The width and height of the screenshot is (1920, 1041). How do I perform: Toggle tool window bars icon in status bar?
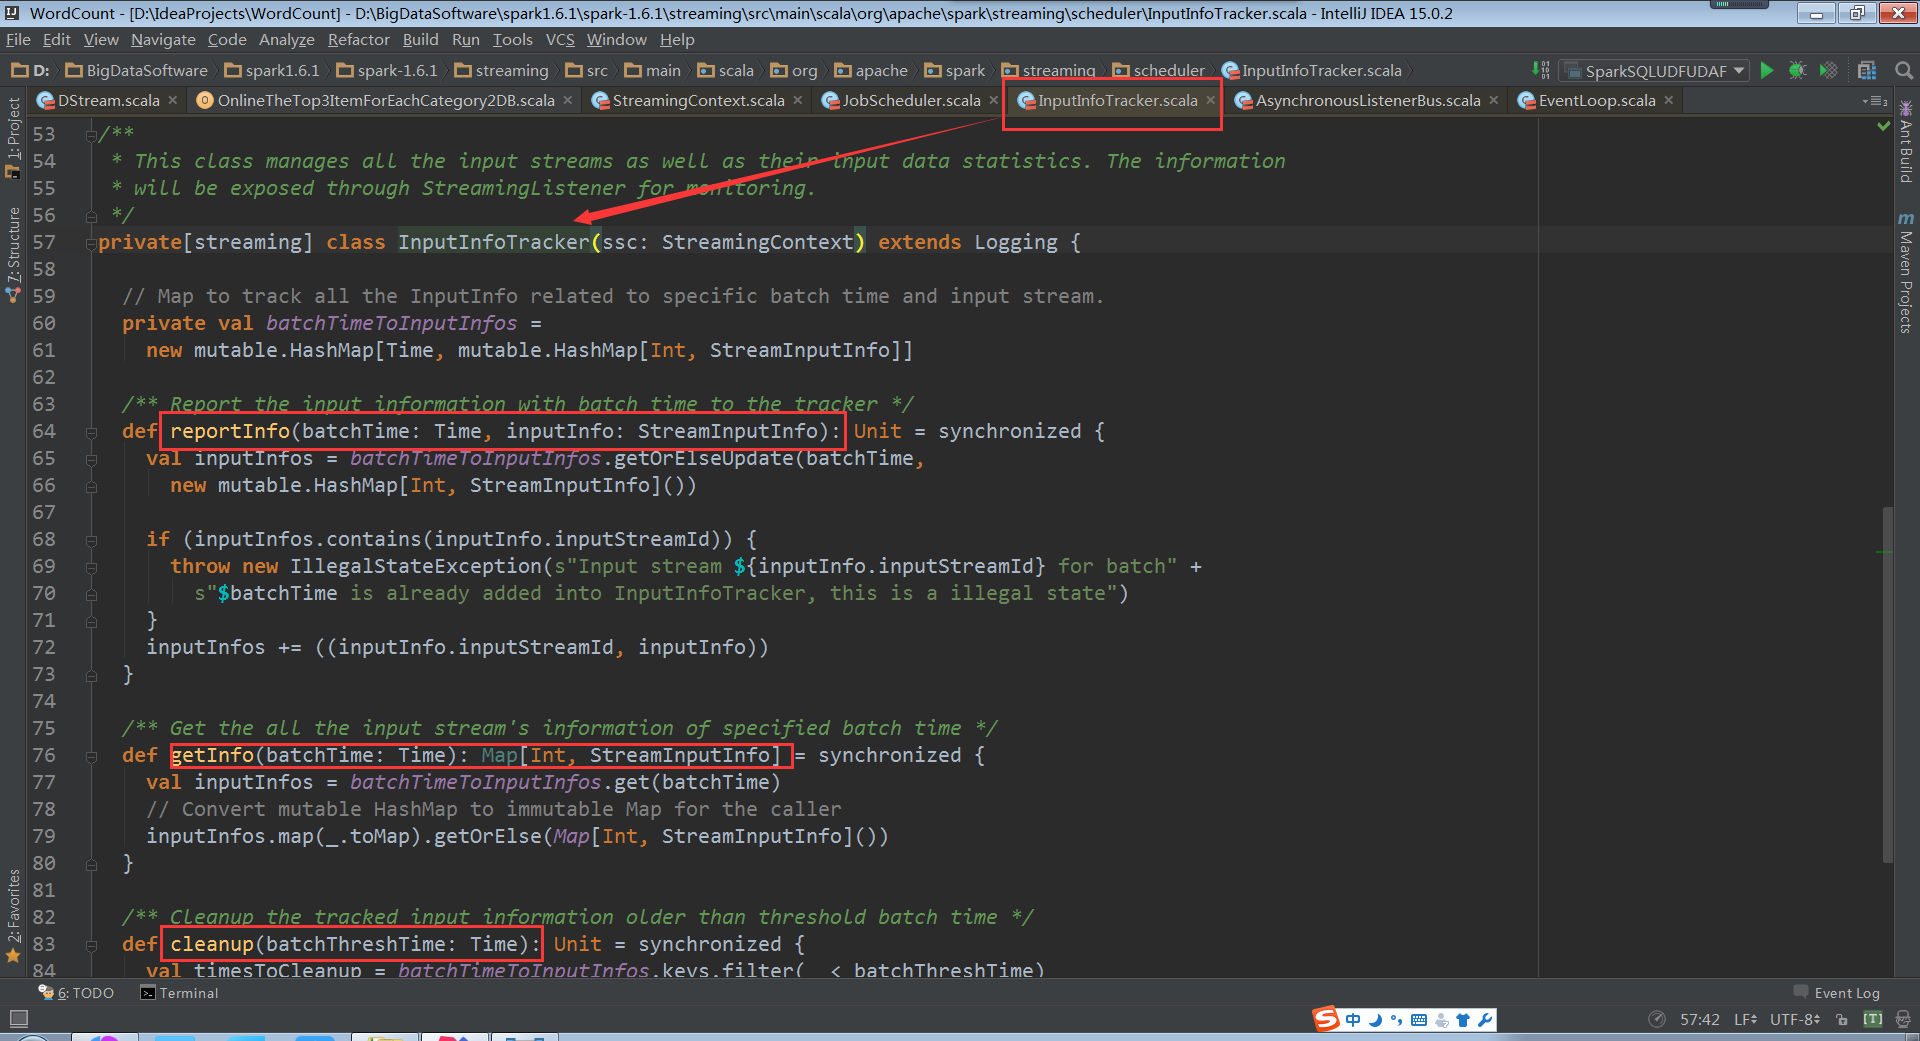(18, 1019)
